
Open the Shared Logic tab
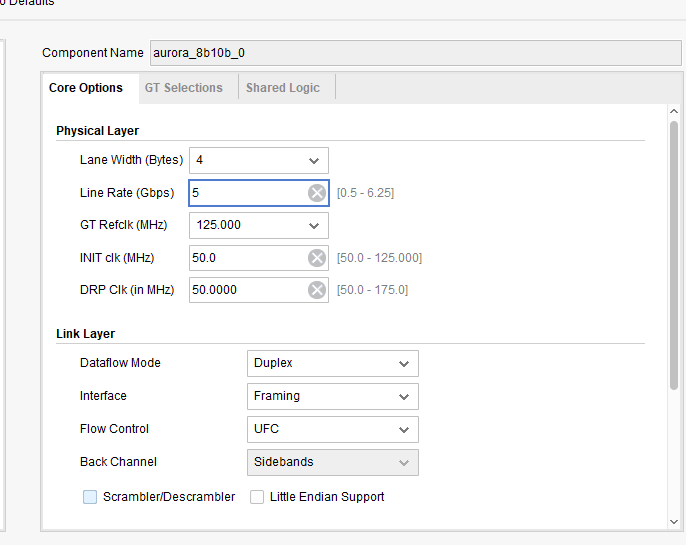tap(283, 88)
